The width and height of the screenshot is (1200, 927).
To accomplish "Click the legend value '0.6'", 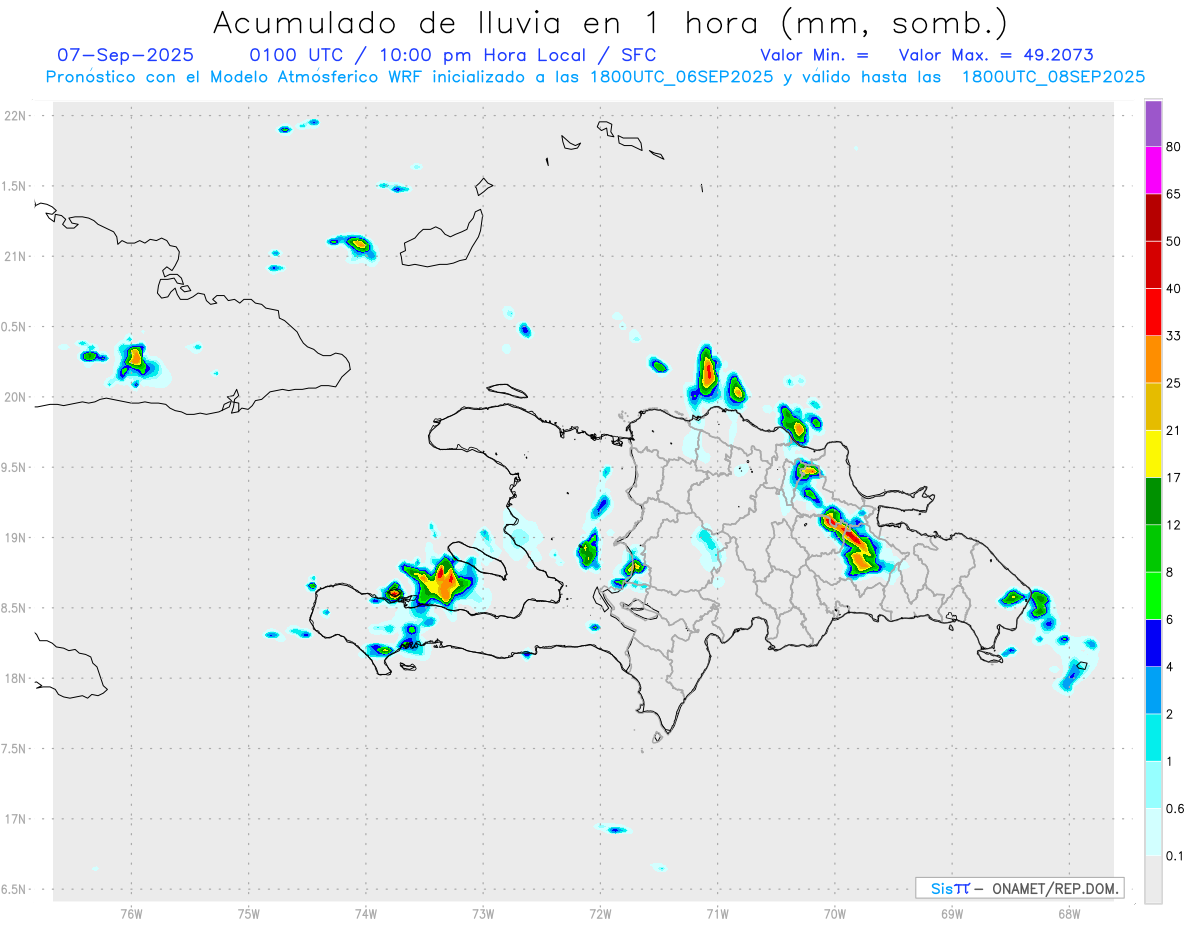I will click(x=1175, y=809).
